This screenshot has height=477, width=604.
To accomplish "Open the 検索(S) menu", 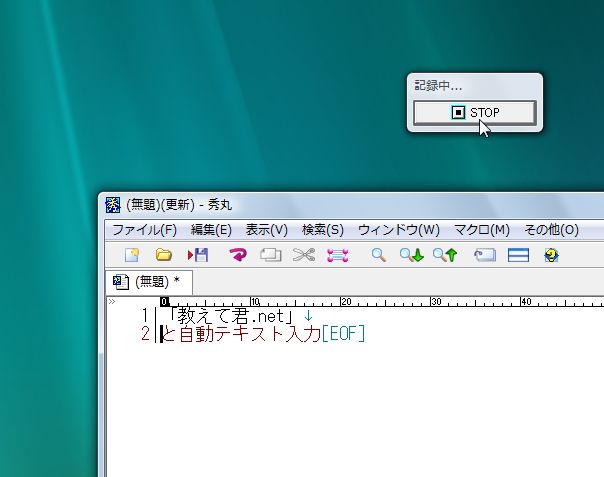I will click(323, 230).
